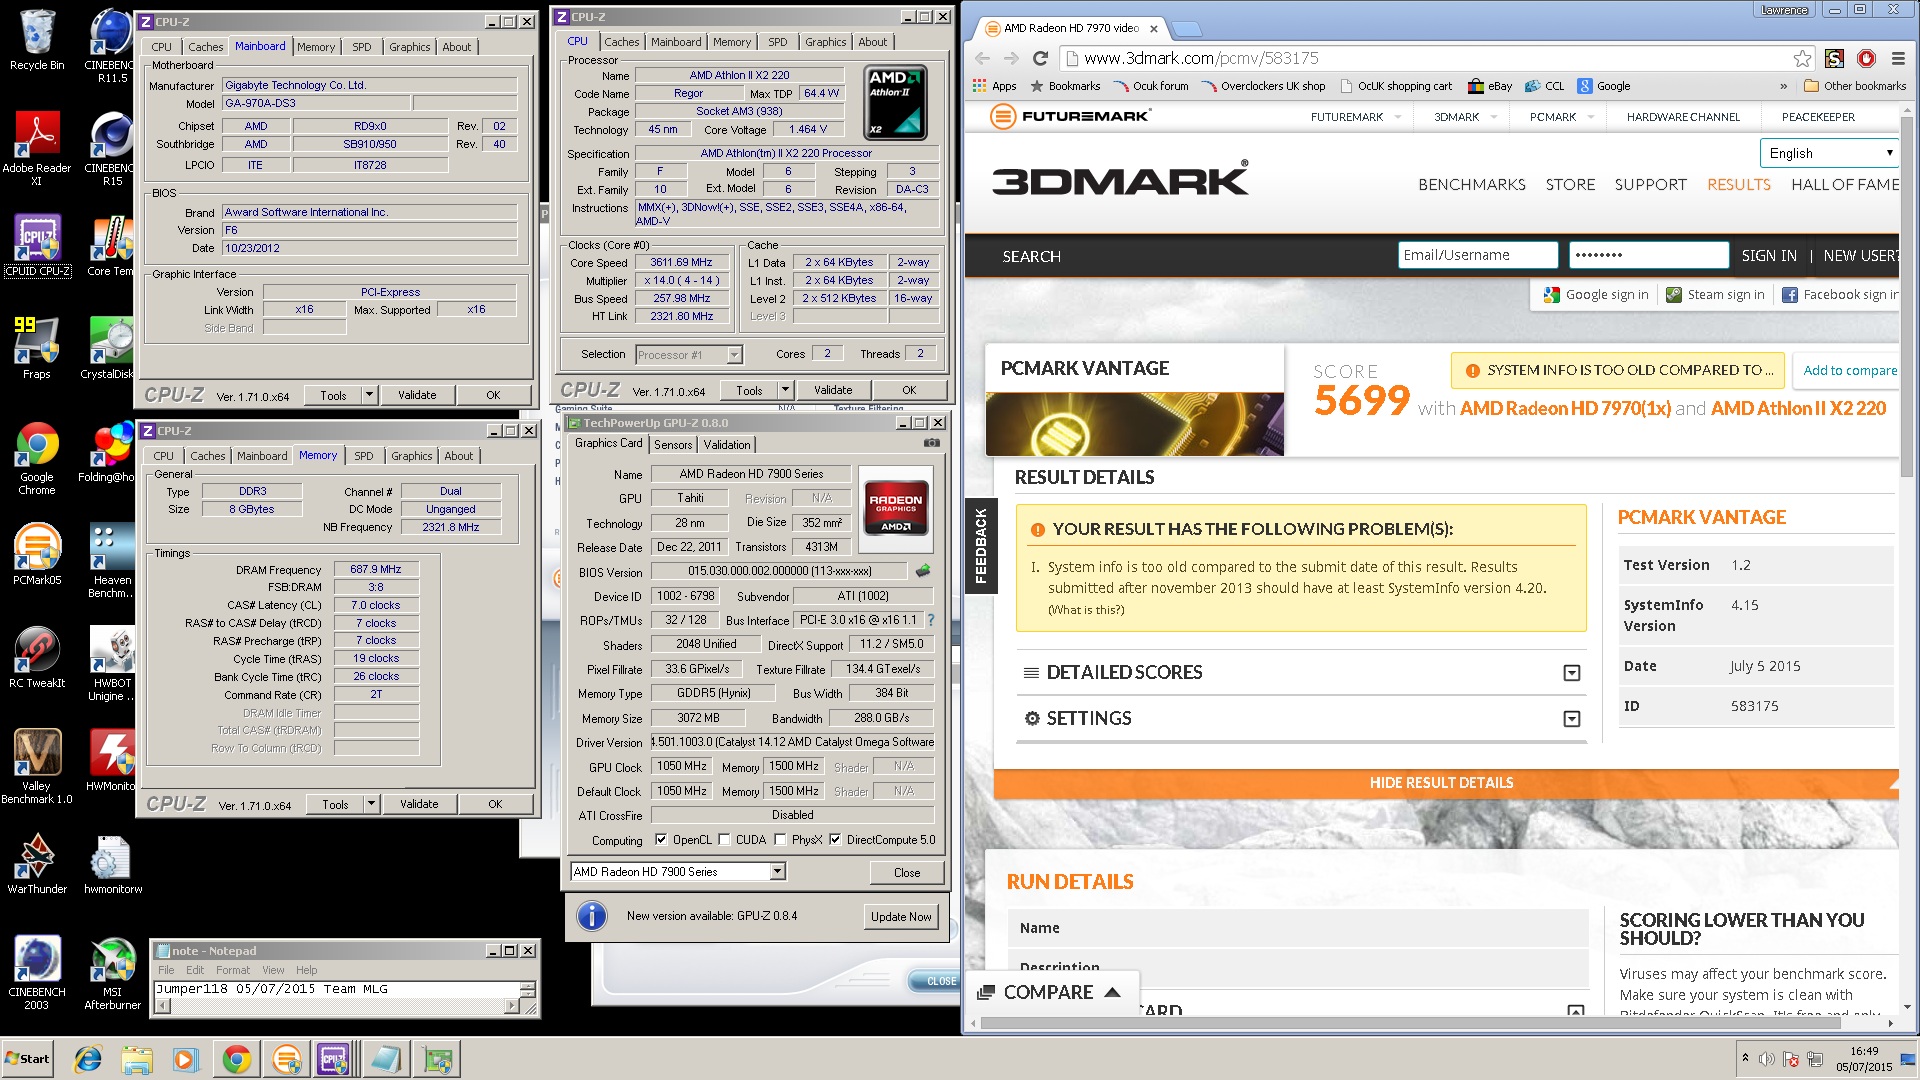The image size is (1920, 1080).
Task: Click the bus interface question mark icon
Action: [x=930, y=620]
